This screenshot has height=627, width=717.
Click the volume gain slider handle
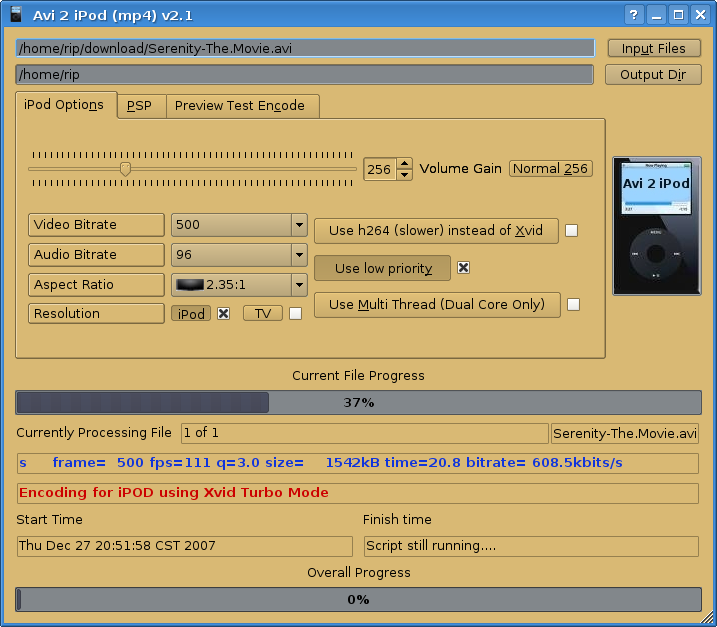[125, 169]
